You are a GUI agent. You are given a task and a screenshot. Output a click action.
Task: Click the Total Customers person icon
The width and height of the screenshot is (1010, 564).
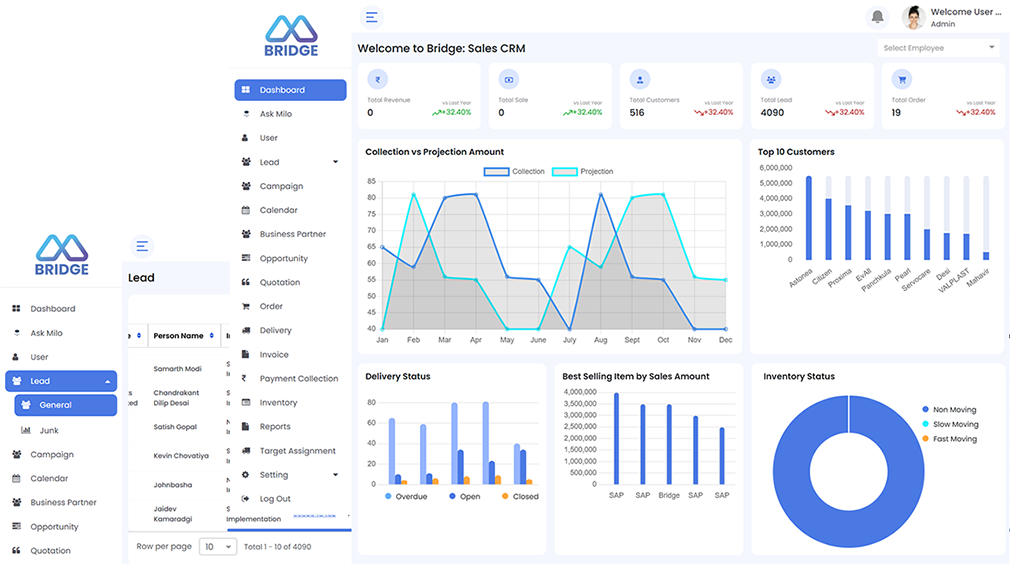[640, 80]
